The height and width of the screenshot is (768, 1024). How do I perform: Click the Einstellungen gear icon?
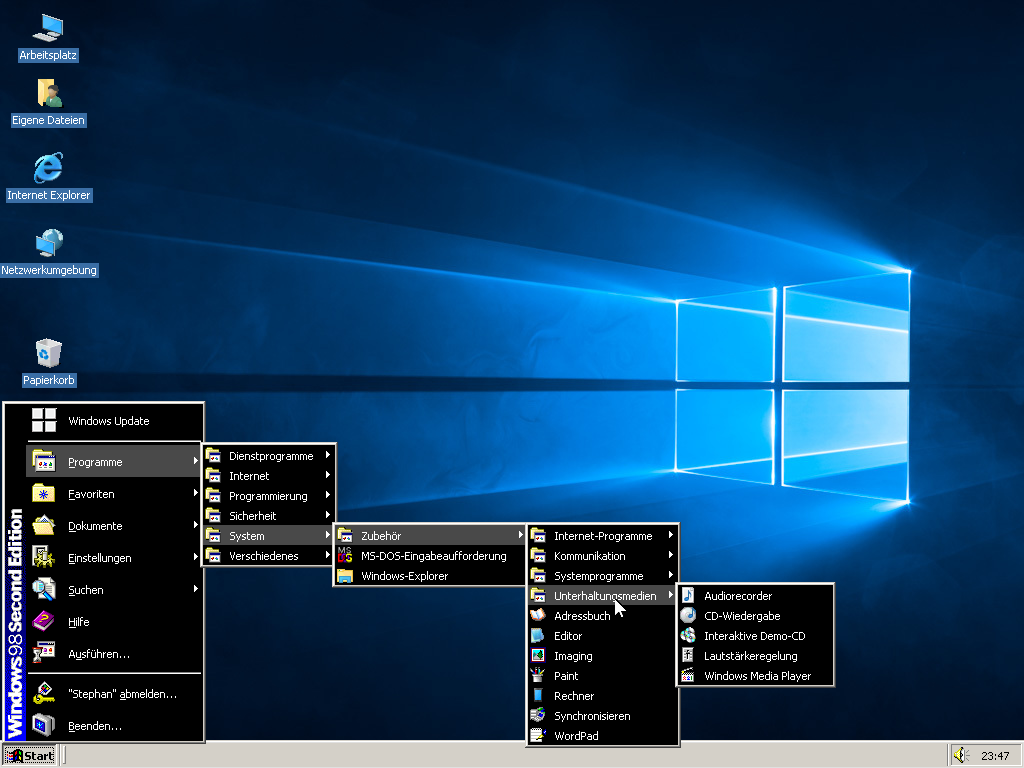pyautogui.click(x=43, y=557)
